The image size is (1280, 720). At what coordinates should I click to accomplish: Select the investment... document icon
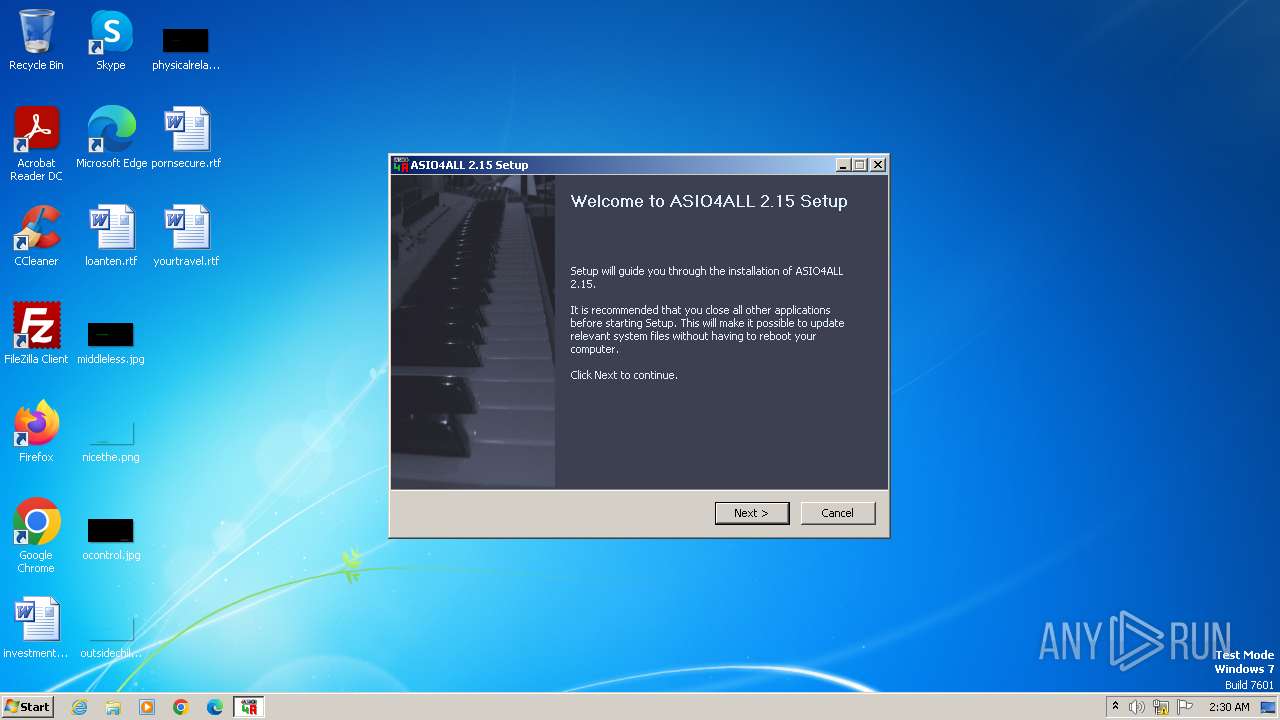(36, 628)
